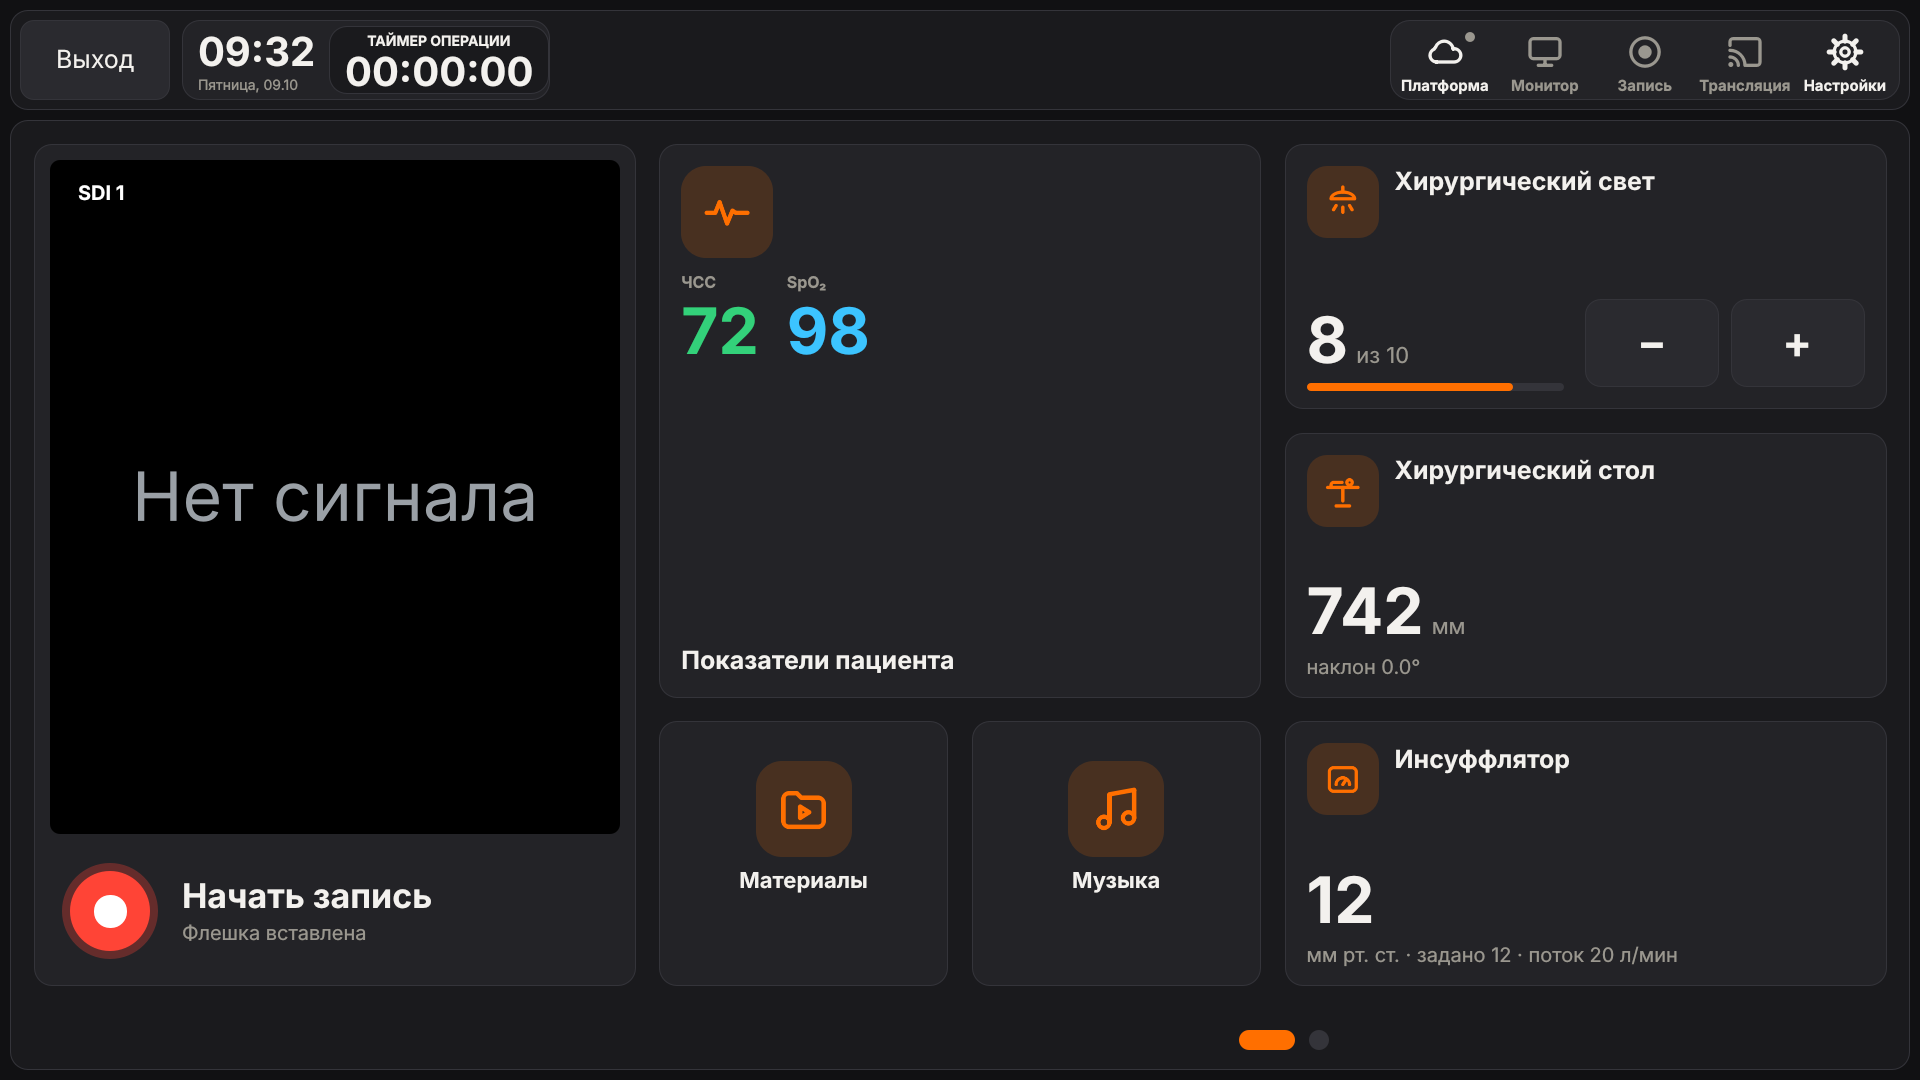1920x1080 pixels.
Task: Switch to the second page indicator dot
Action: pos(1319,1040)
